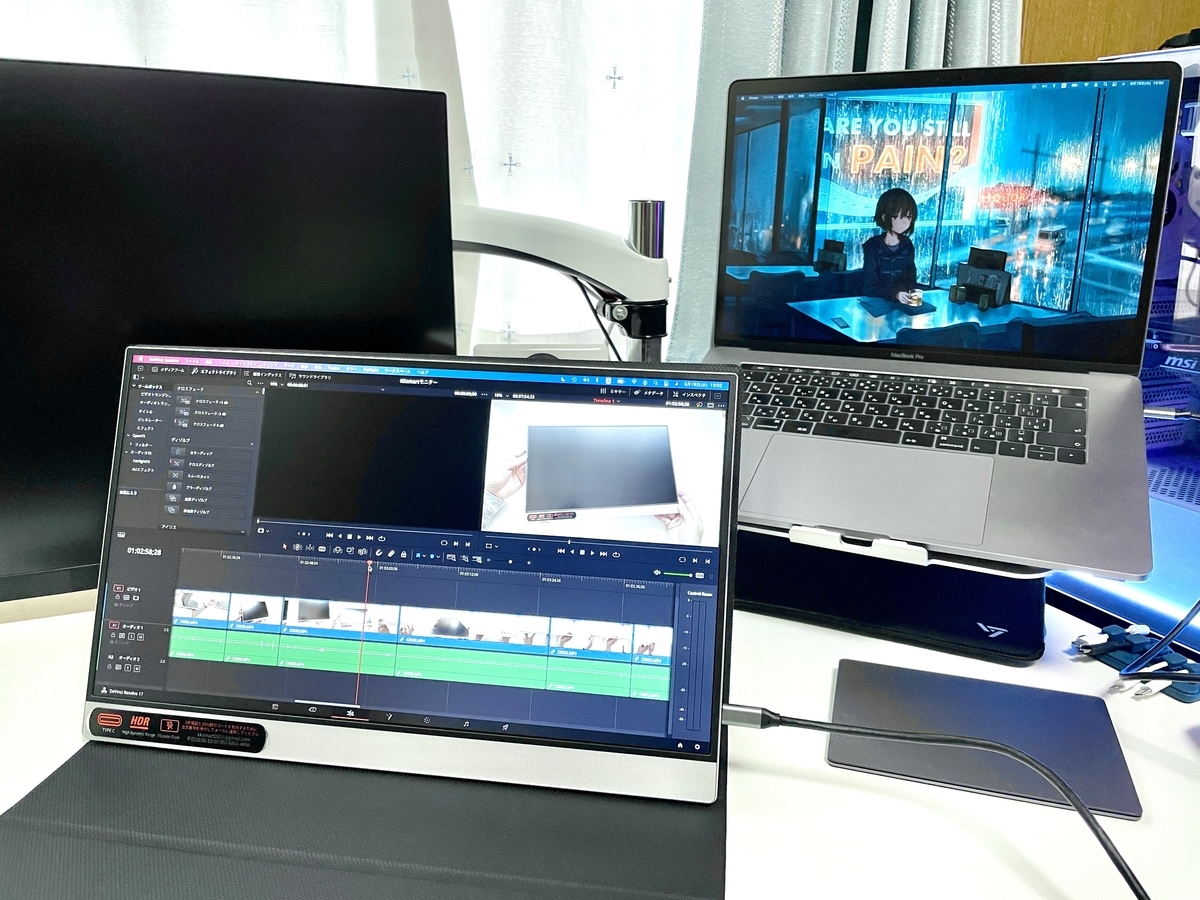This screenshot has height=900, width=1200.
Task: Lock the V1 video track
Action: pos(118,596)
